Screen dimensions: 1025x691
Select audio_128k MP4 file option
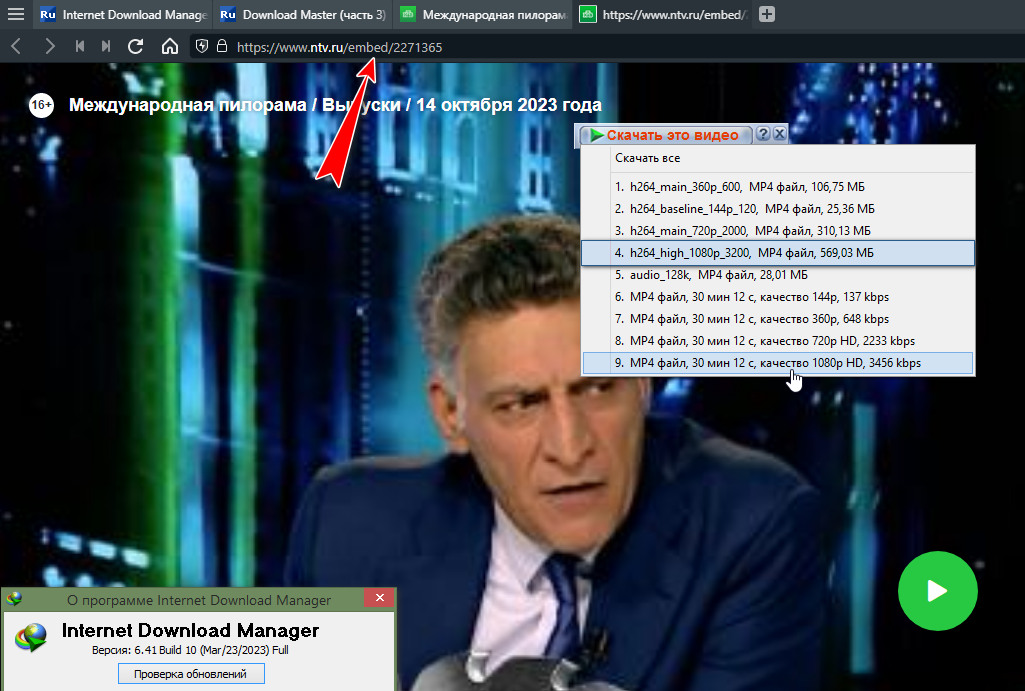point(777,275)
